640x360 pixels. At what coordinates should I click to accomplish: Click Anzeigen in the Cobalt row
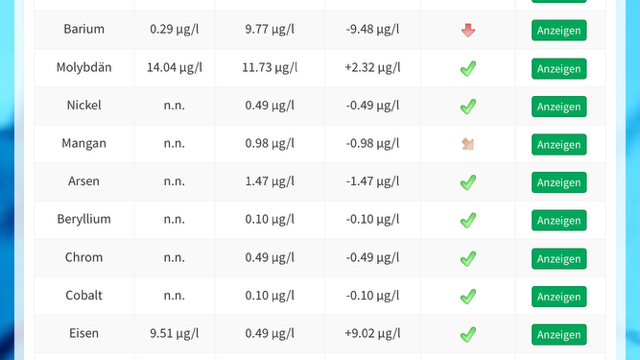pyautogui.click(x=559, y=297)
